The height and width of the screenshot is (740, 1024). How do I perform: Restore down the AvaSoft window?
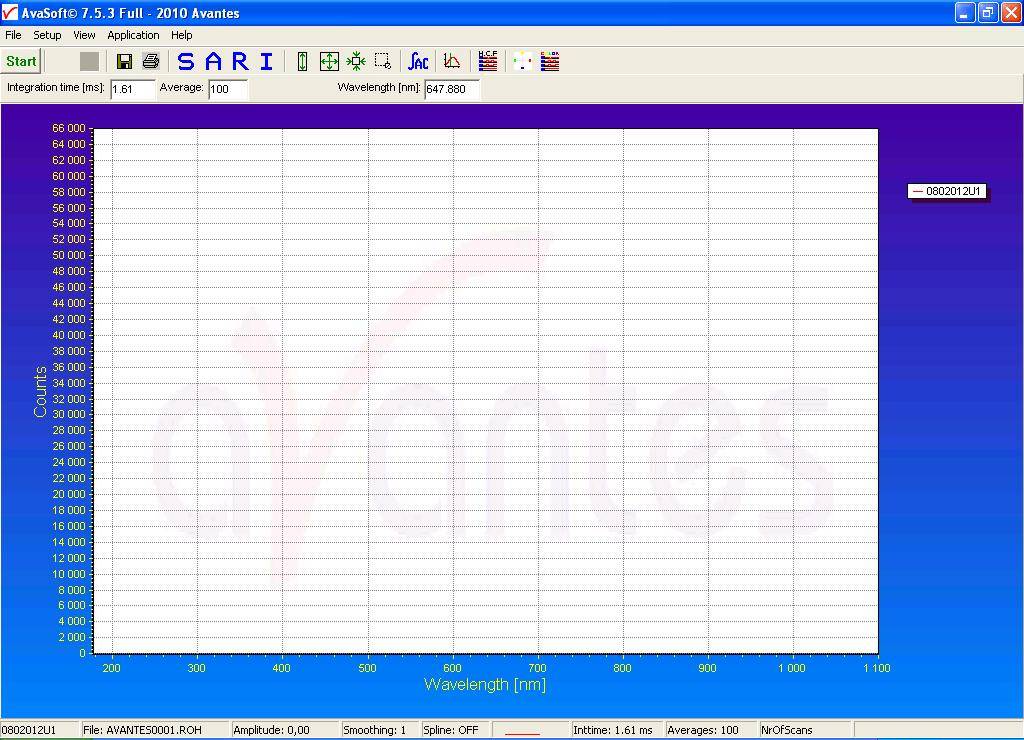point(988,12)
